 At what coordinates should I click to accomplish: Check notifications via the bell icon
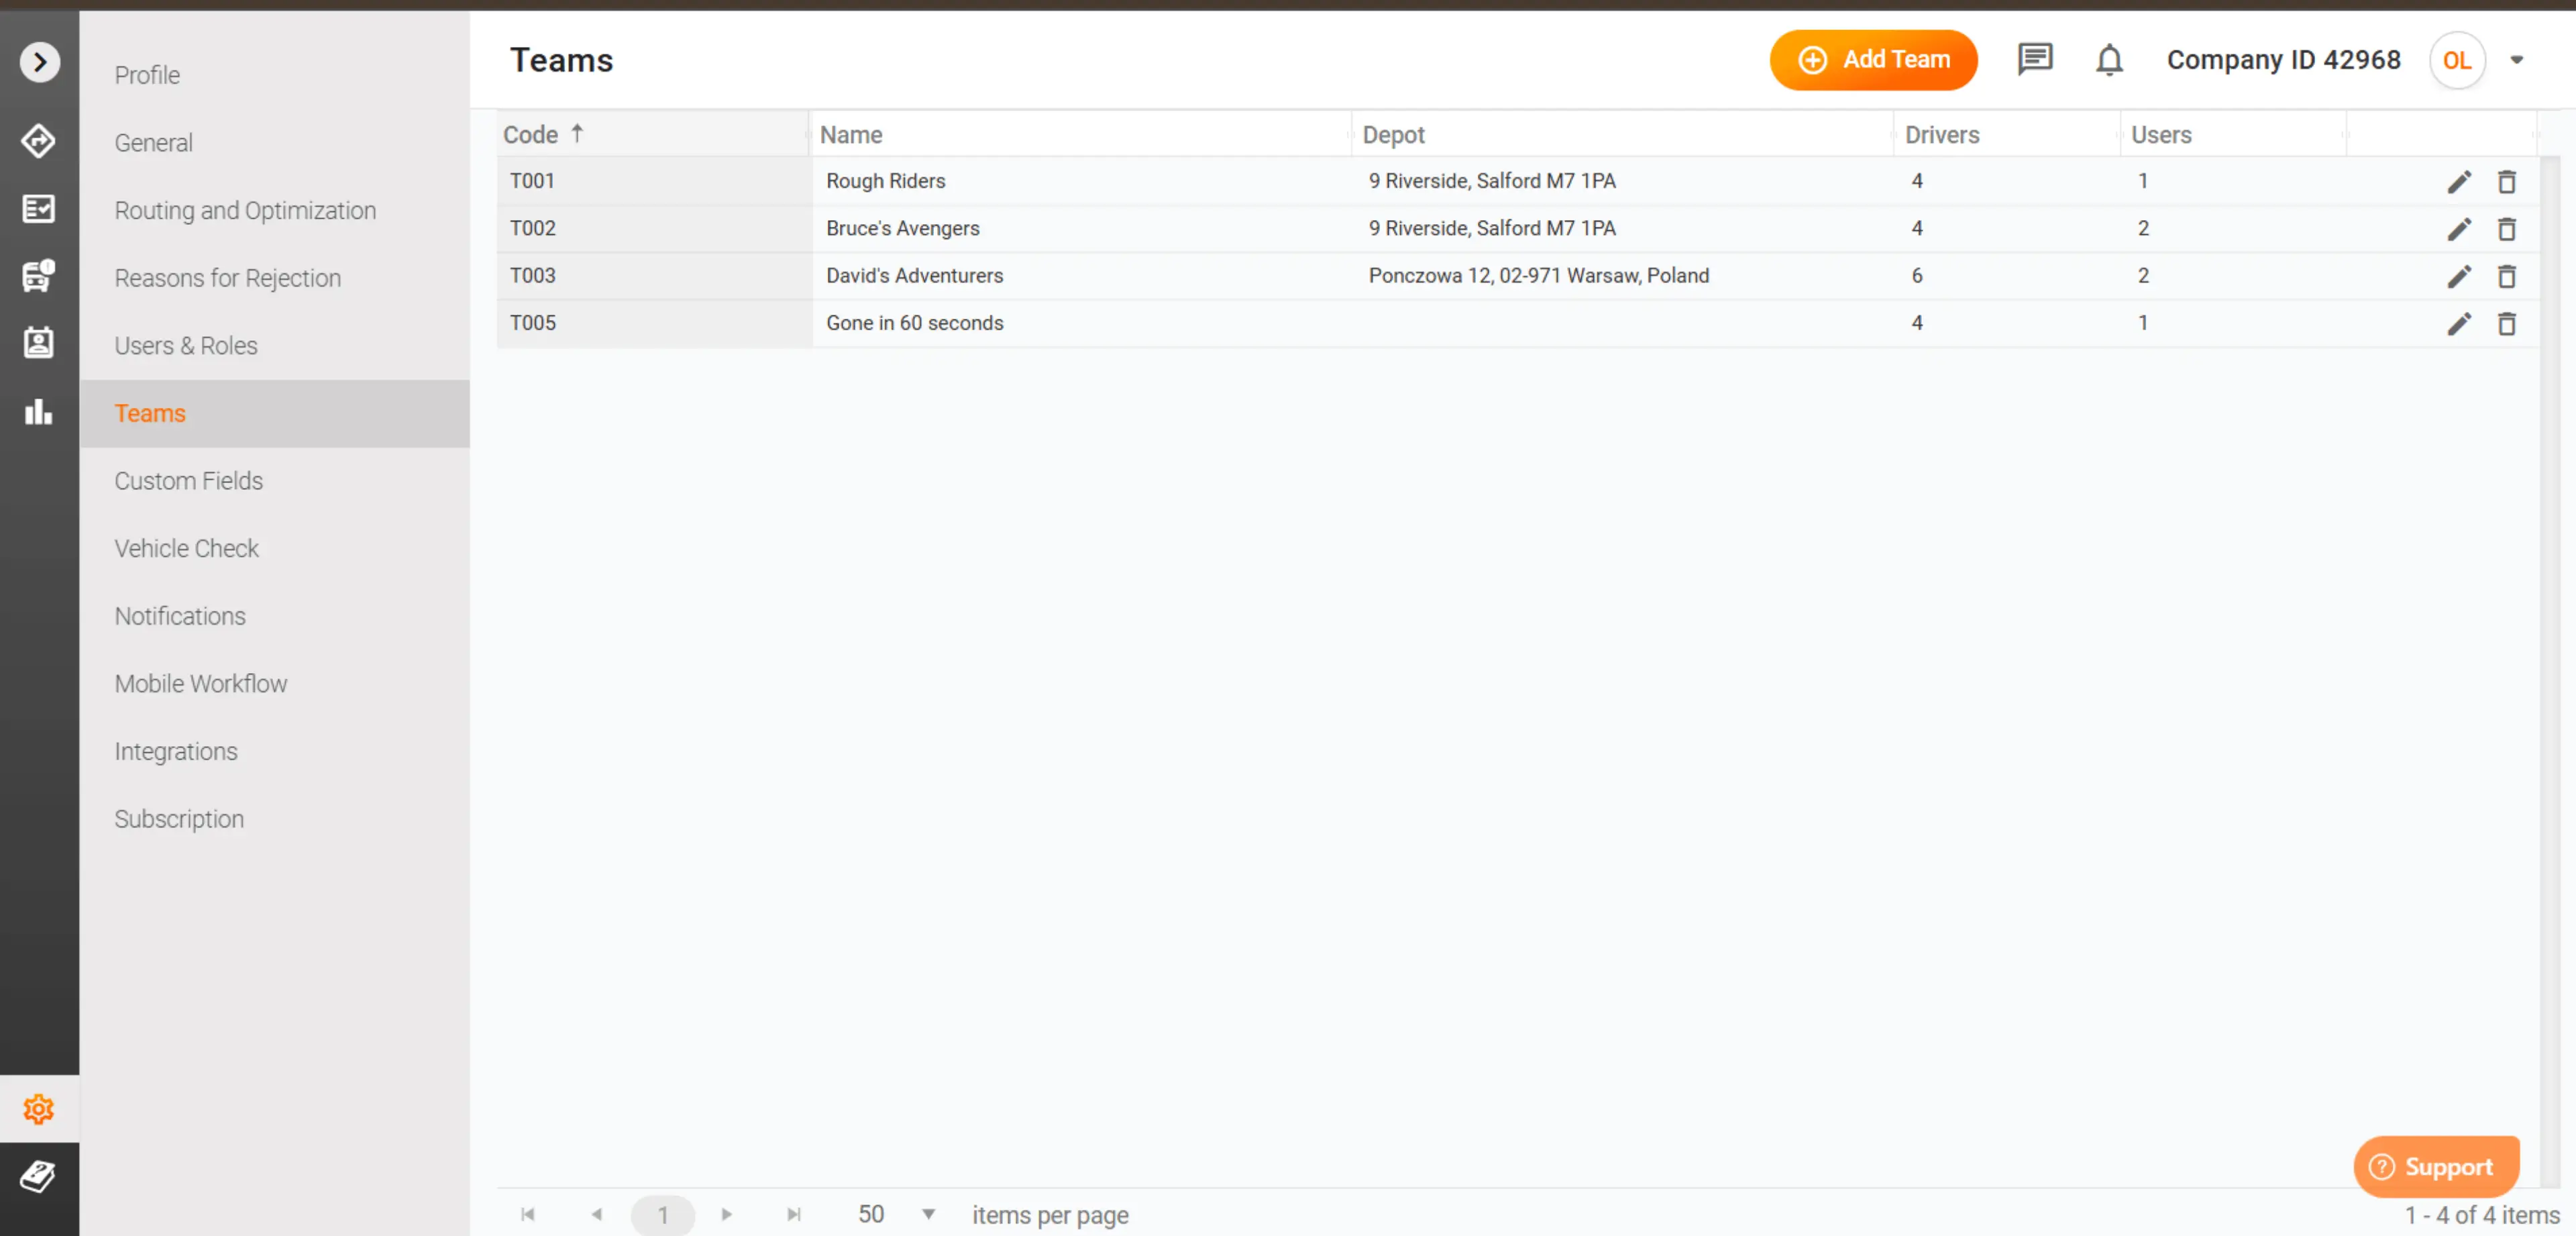coord(2109,60)
